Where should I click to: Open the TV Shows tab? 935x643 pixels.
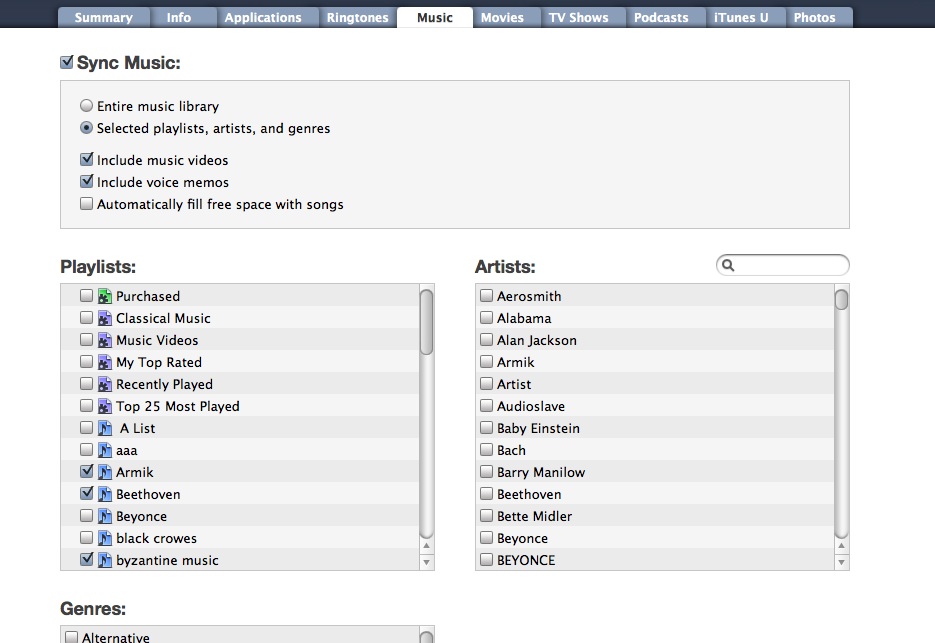click(x=578, y=17)
